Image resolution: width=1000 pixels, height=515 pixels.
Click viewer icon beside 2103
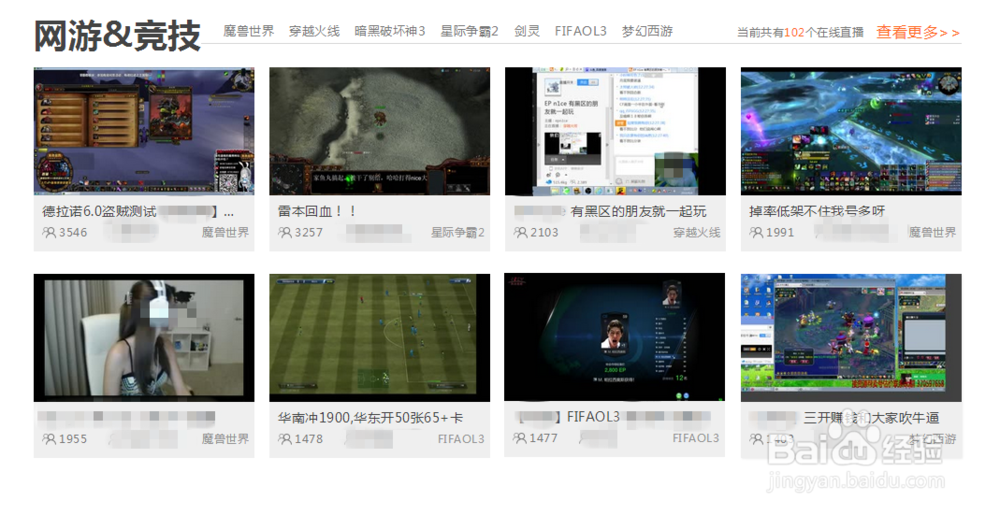coord(520,233)
